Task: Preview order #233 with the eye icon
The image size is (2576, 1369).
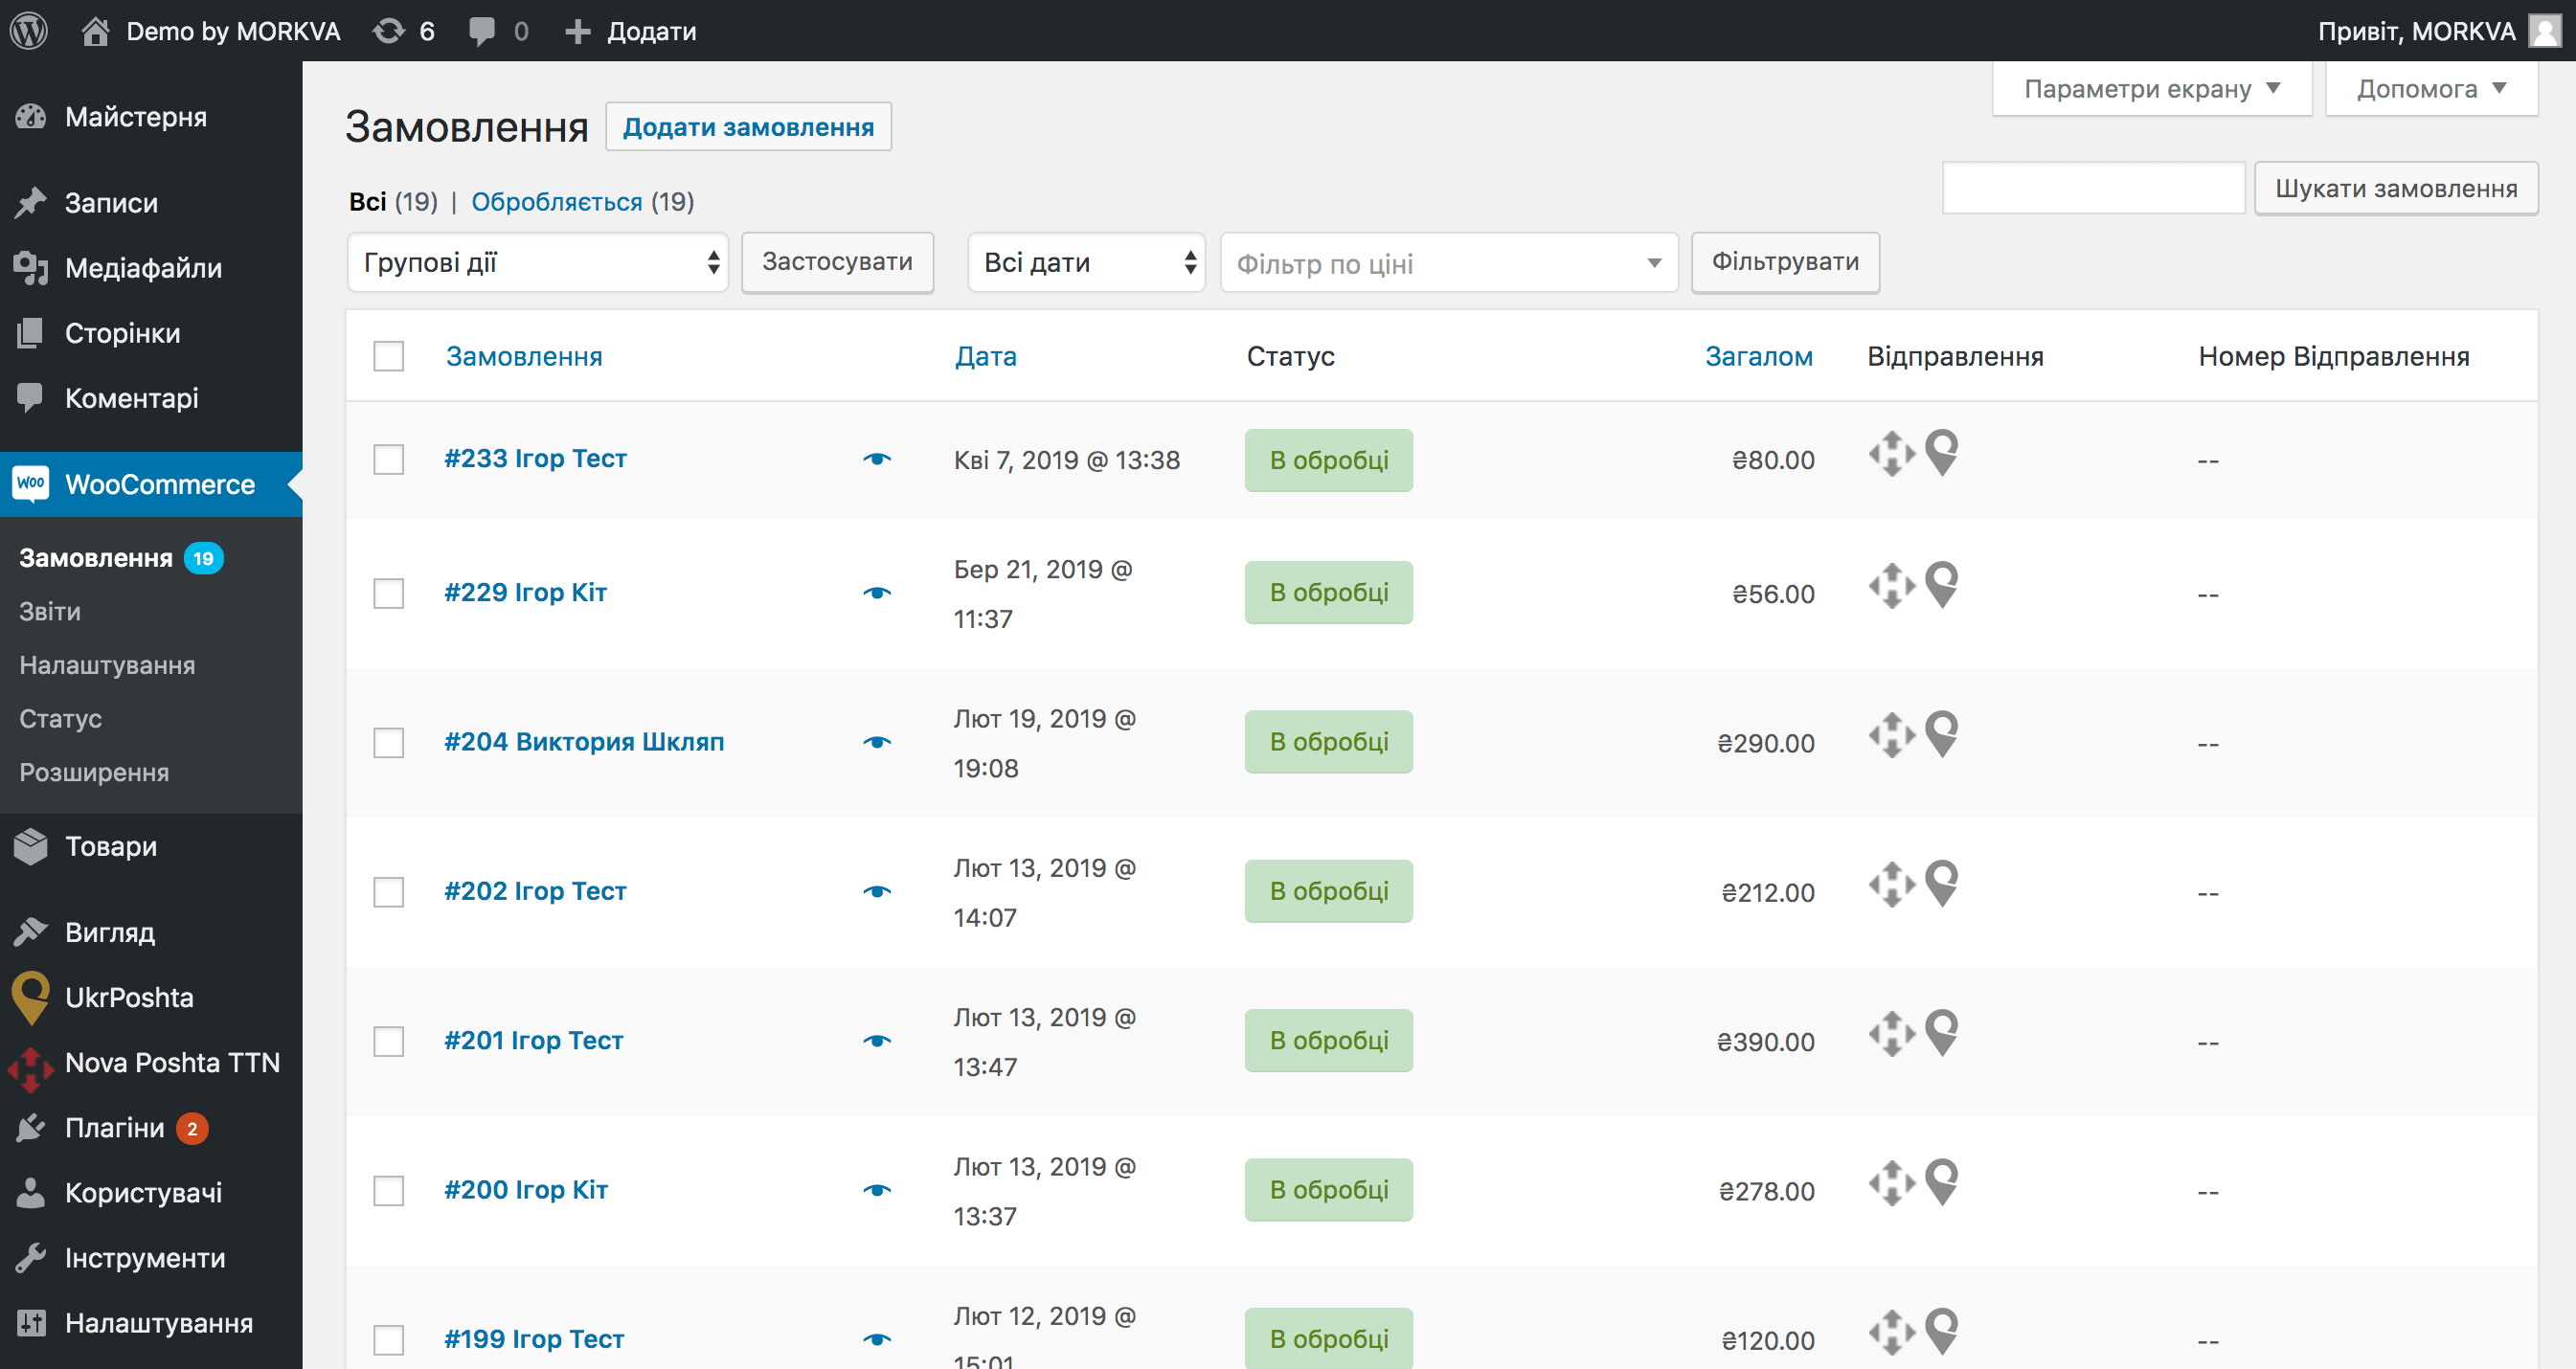Action: tap(877, 459)
